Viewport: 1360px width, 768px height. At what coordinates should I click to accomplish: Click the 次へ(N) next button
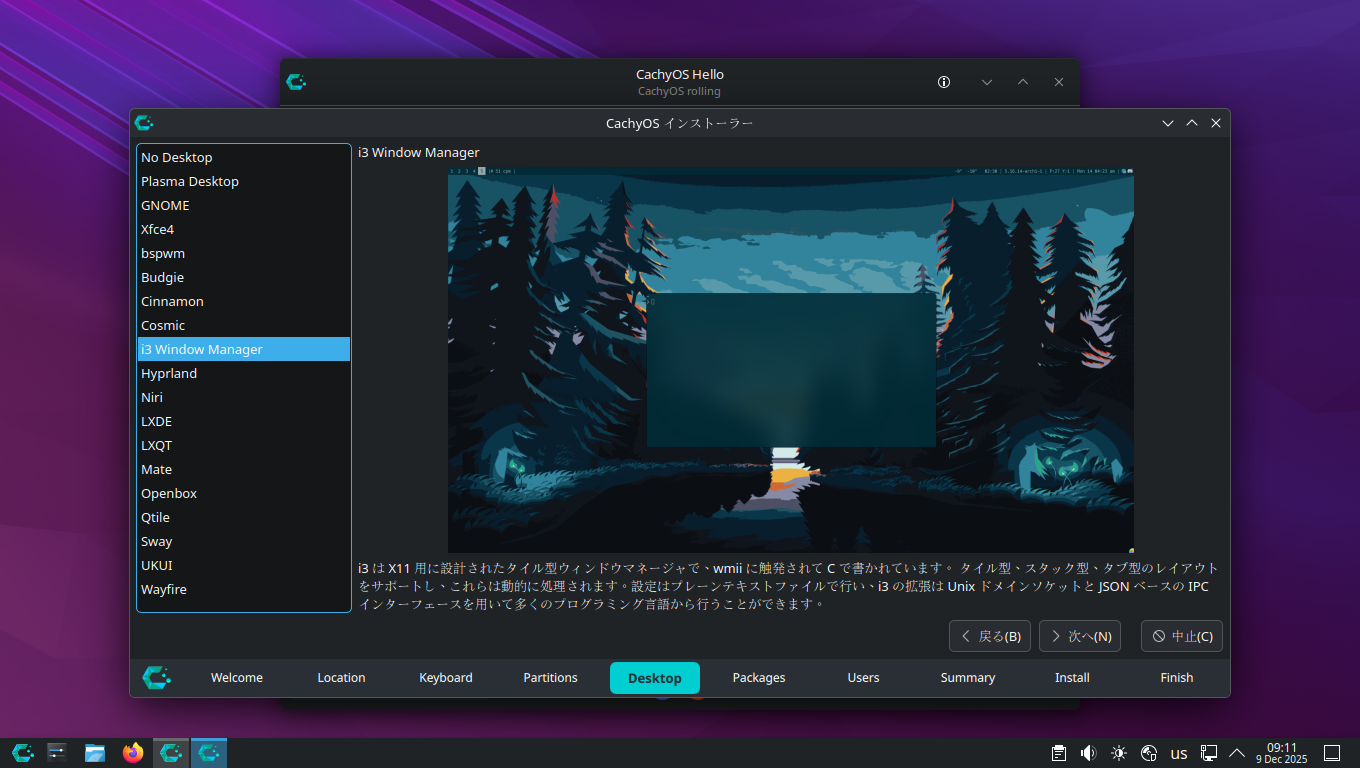click(1080, 636)
